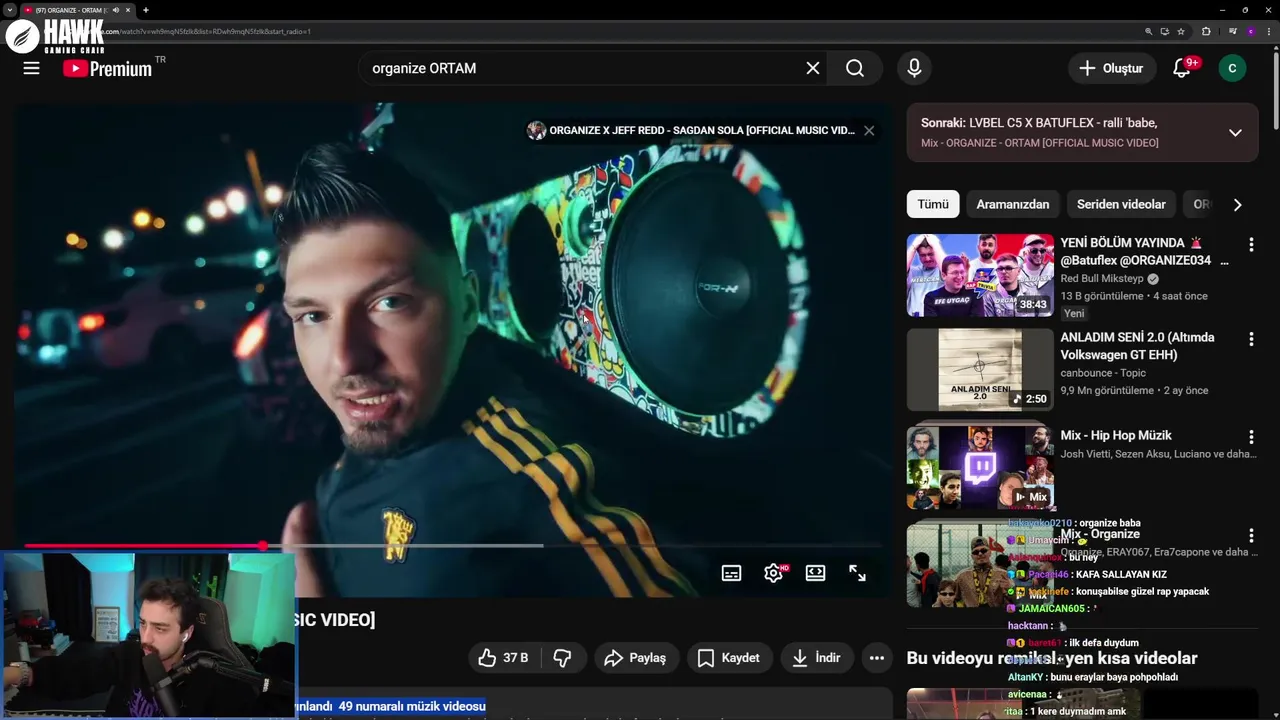The width and height of the screenshot is (1280, 720).
Task: Go to YouTube Premium home logo
Action: [107, 68]
